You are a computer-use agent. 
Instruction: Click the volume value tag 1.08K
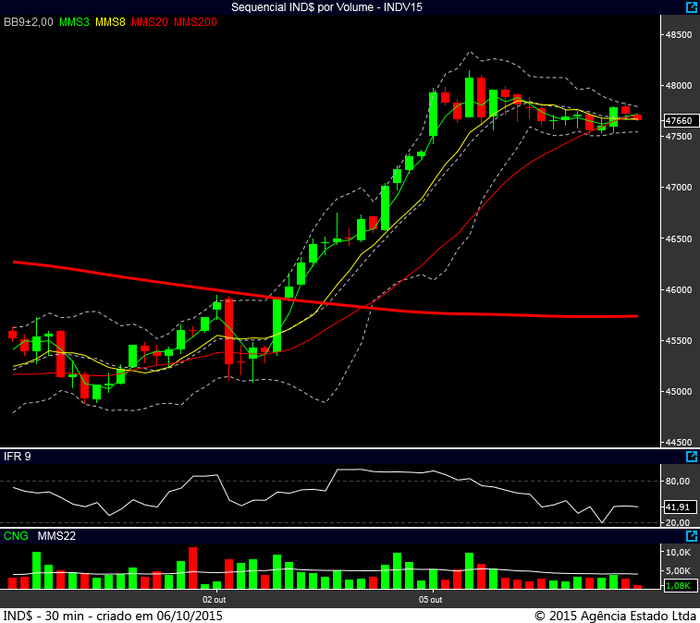678,585
